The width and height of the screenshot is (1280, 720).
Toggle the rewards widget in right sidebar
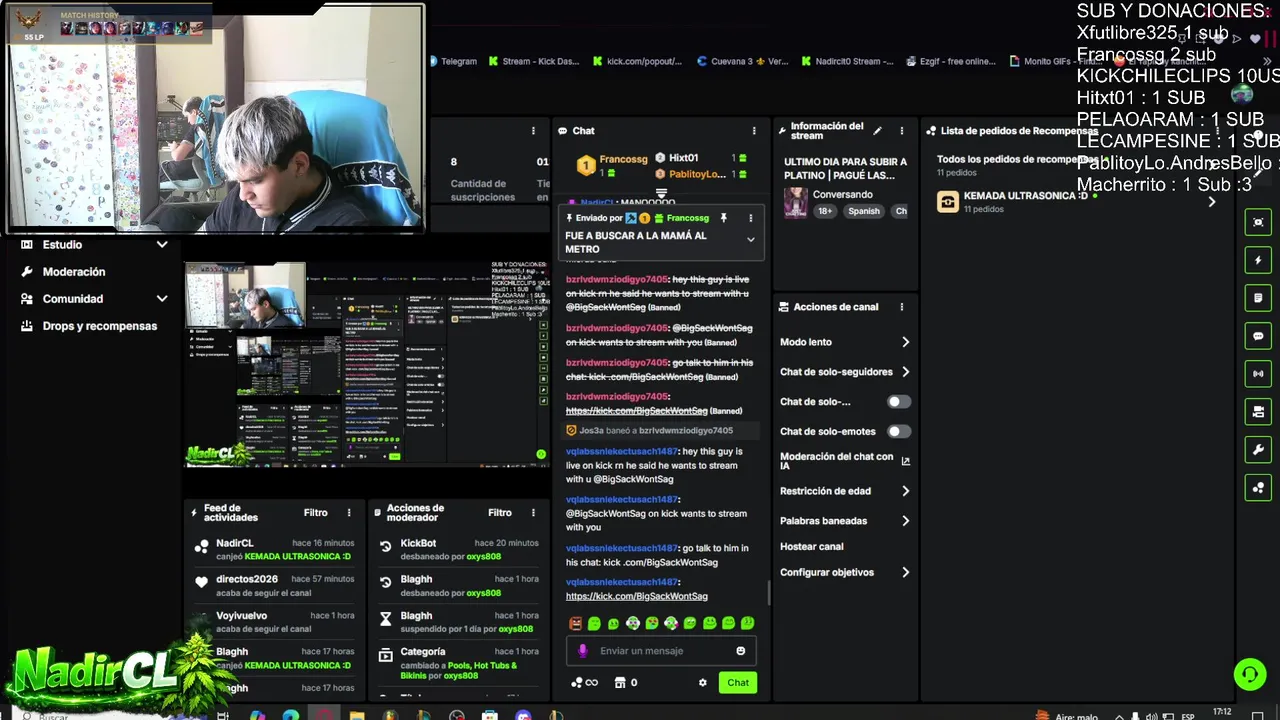[1258, 488]
